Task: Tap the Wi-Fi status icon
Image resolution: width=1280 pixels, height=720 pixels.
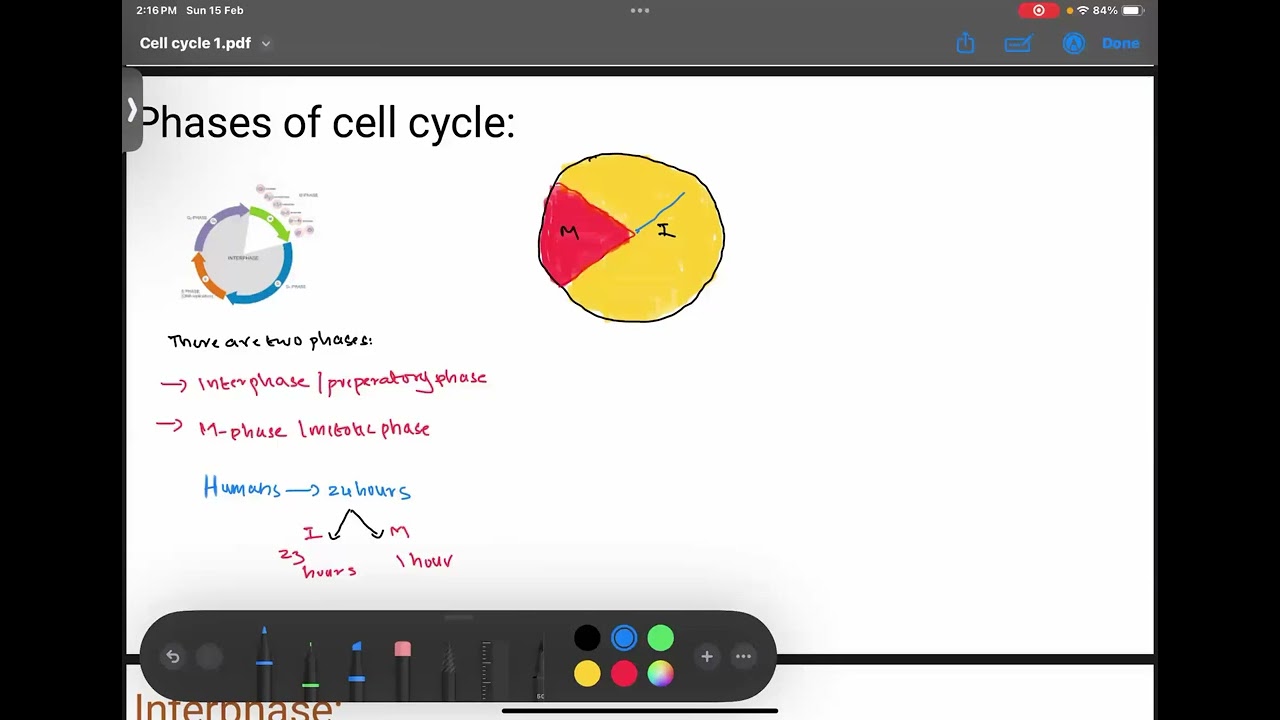Action: pos(1083,10)
